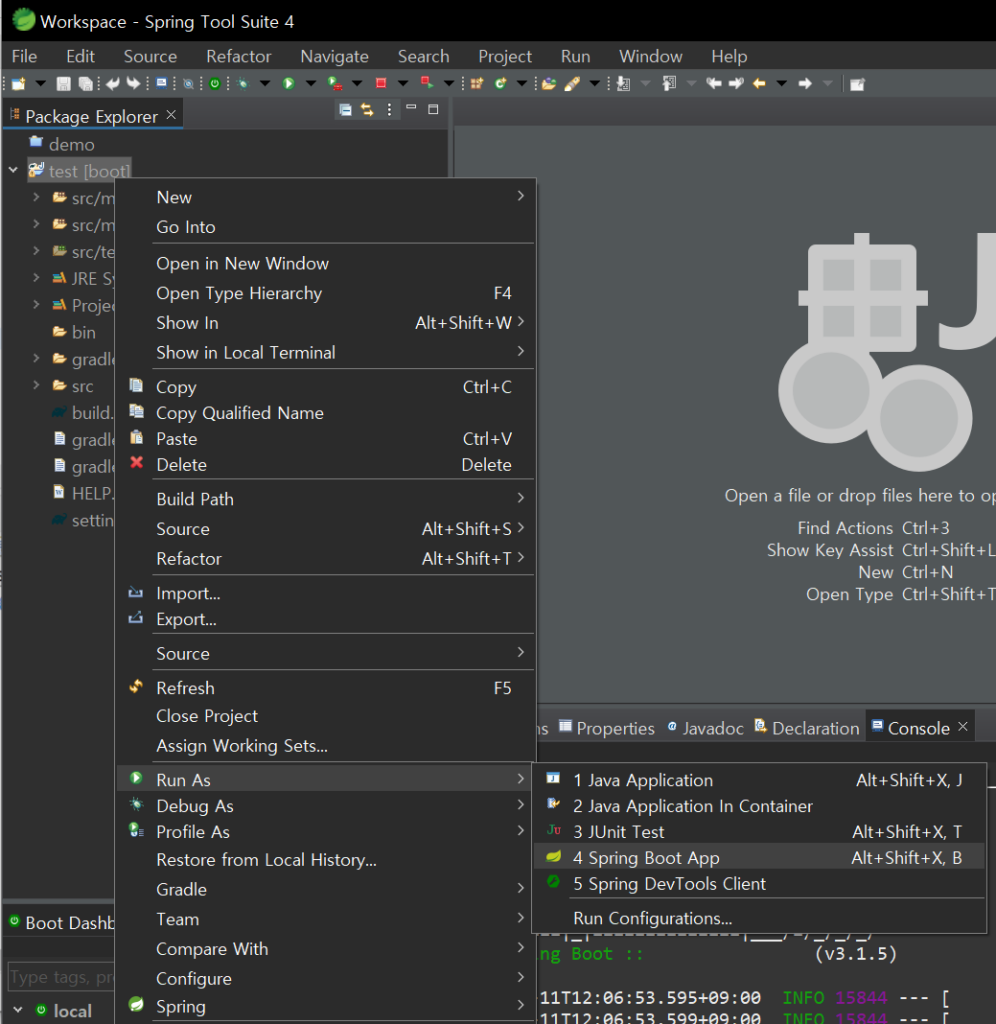Click Collapse All in Package Explorer
The image size is (996, 1024).
[x=346, y=110]
